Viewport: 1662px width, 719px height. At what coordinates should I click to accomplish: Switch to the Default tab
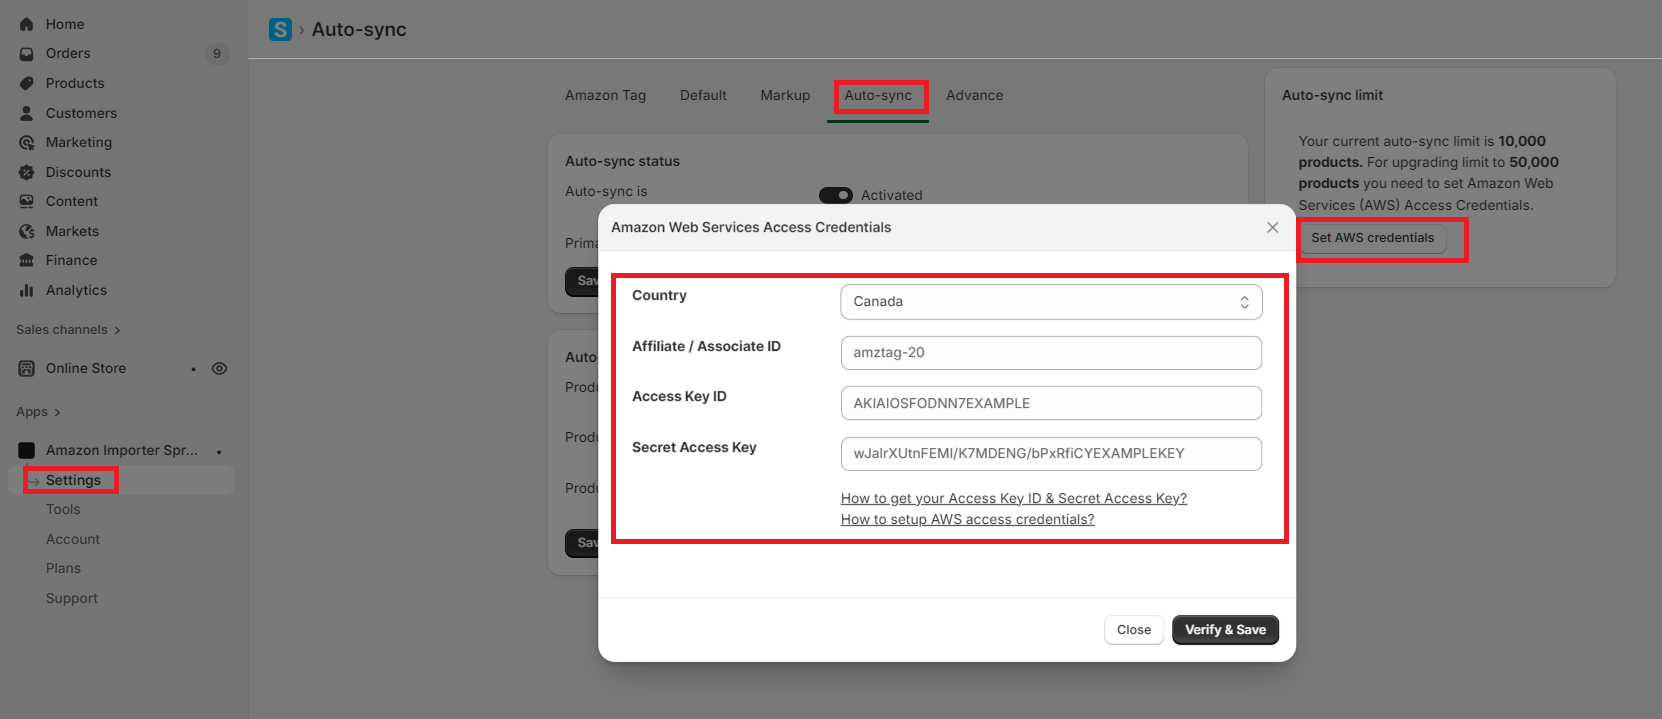pyautogui.click(x=703, y=95)
